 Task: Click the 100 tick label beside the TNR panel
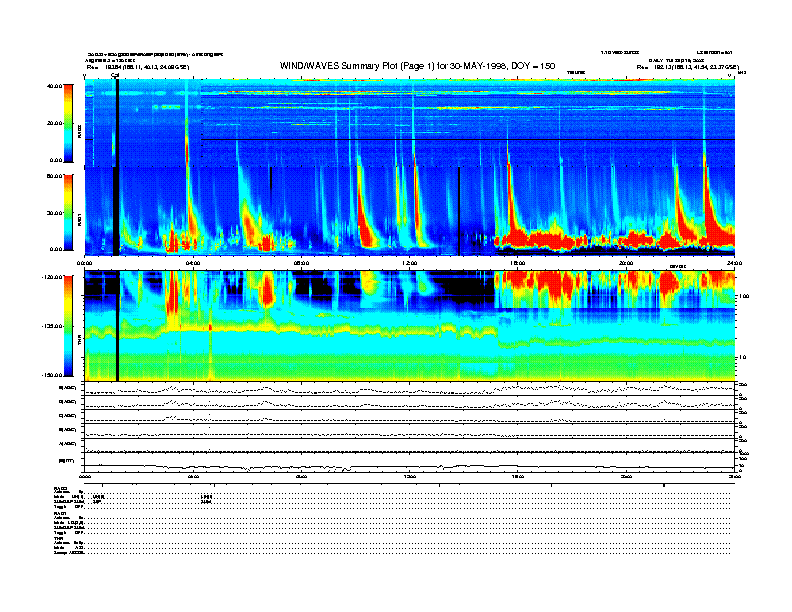pyautogui.click(x=744, y=296)
